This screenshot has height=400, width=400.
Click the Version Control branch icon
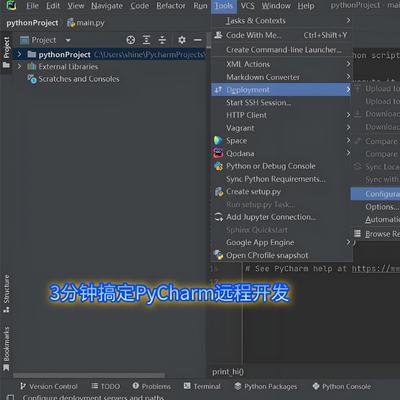23,386
